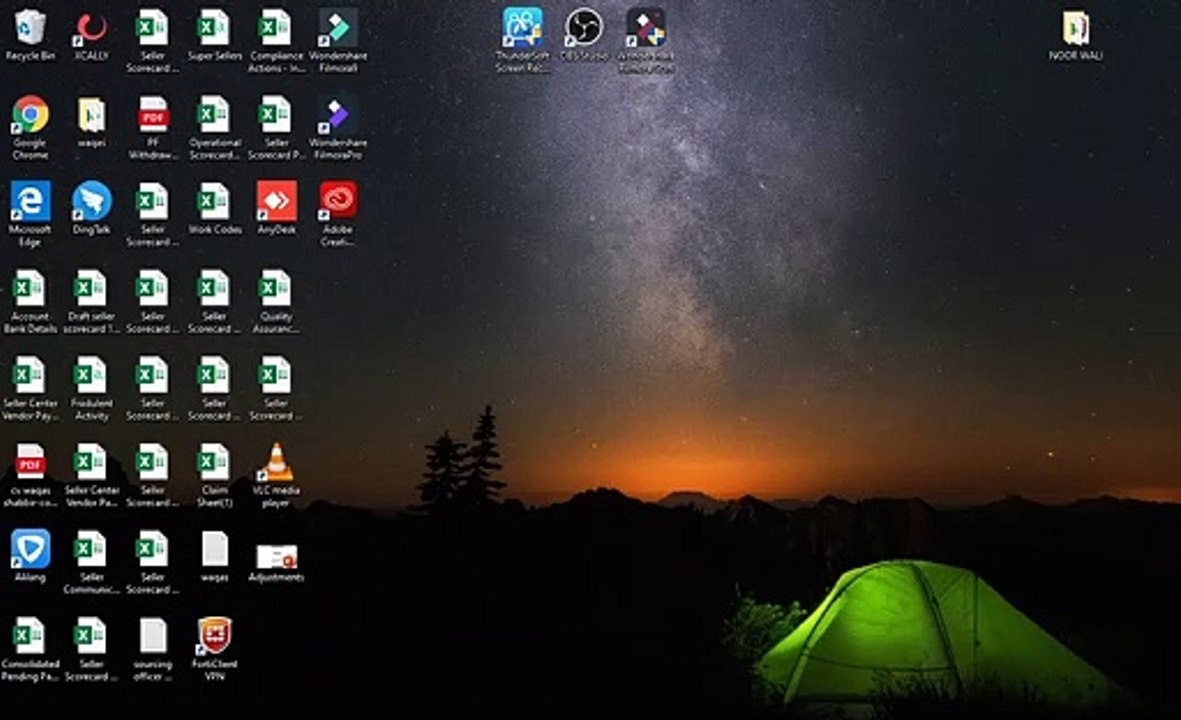Open the Claim Sheet(1) Excel file
The width and height of the screenshot is (1181, 720).
pos(215,462)
